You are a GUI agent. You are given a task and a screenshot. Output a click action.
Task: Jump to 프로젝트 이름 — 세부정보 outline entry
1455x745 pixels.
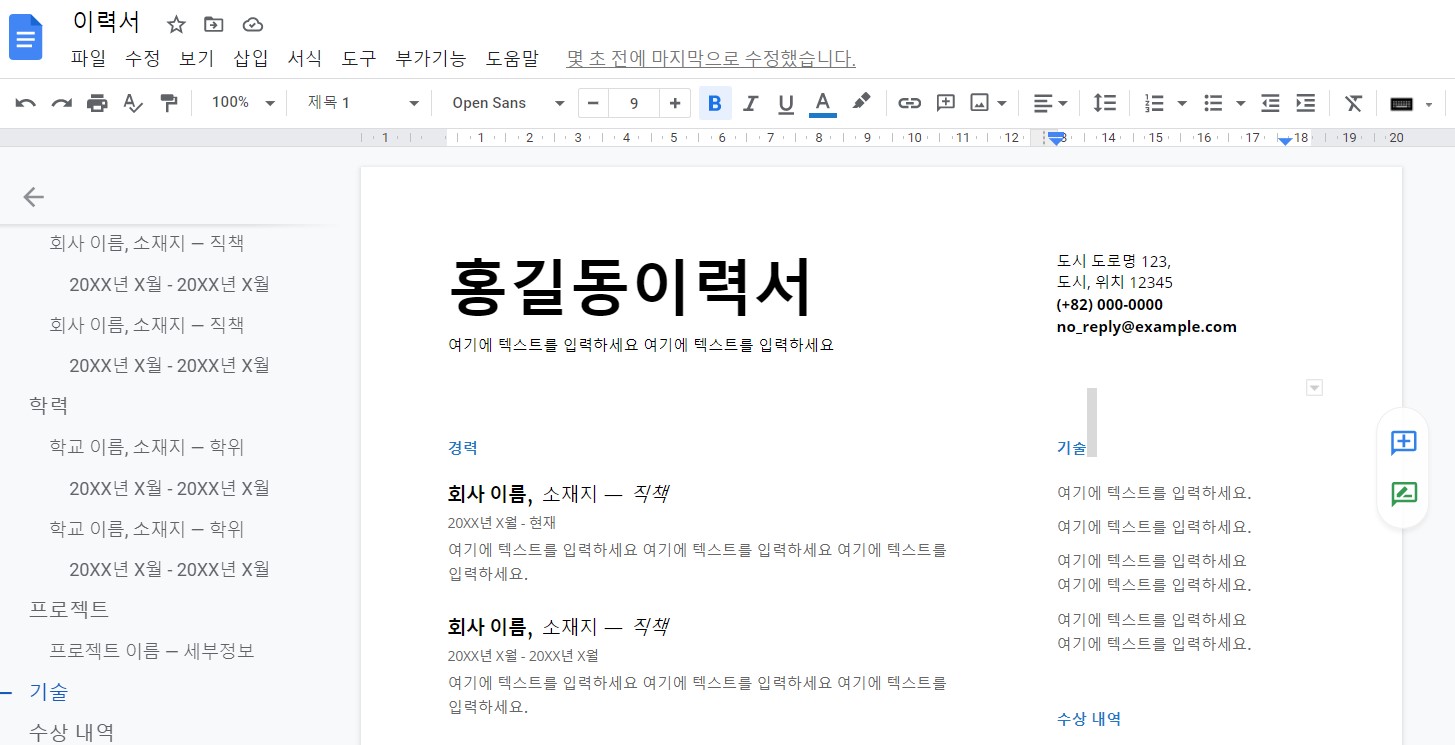click(x=152, y=651)
